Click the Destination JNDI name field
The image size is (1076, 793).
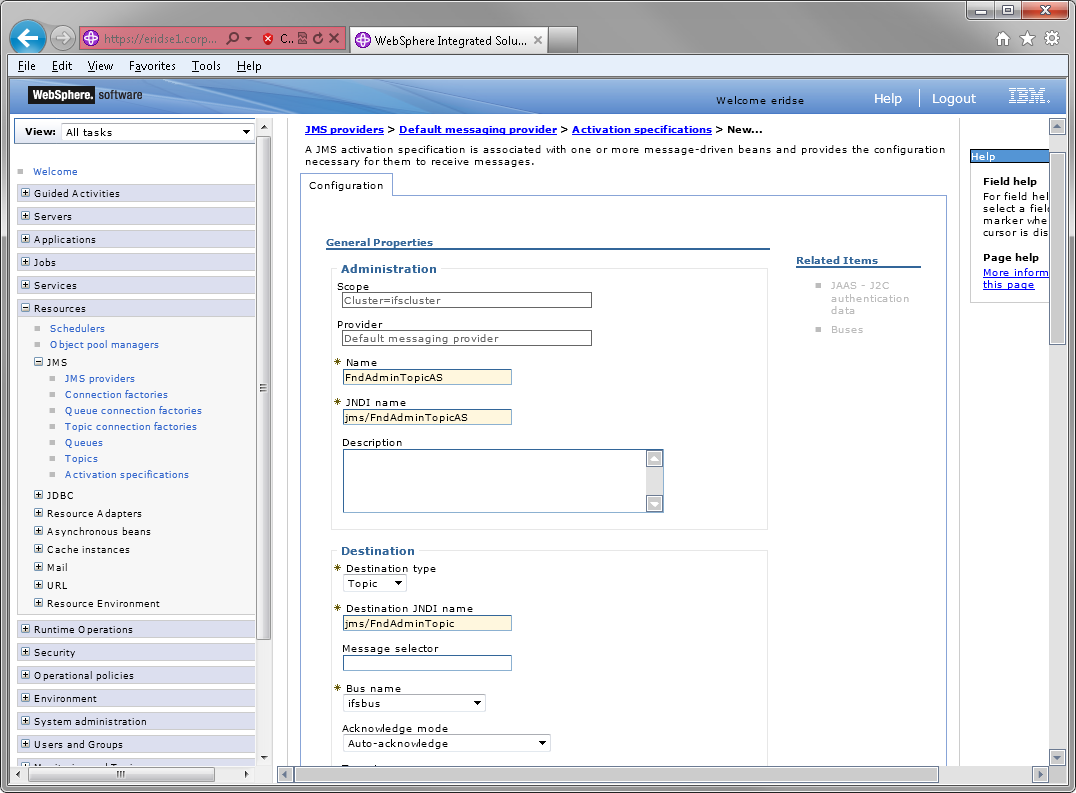pos(427,624)
